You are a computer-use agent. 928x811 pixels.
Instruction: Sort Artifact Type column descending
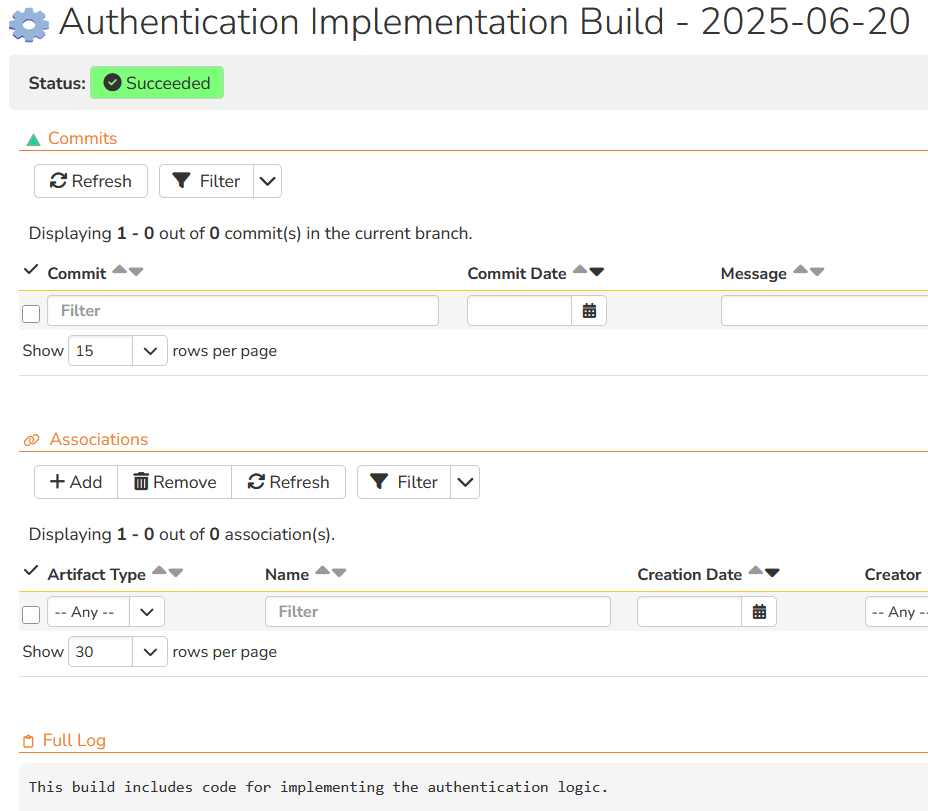pyautogui.click(x=176, y=573)
